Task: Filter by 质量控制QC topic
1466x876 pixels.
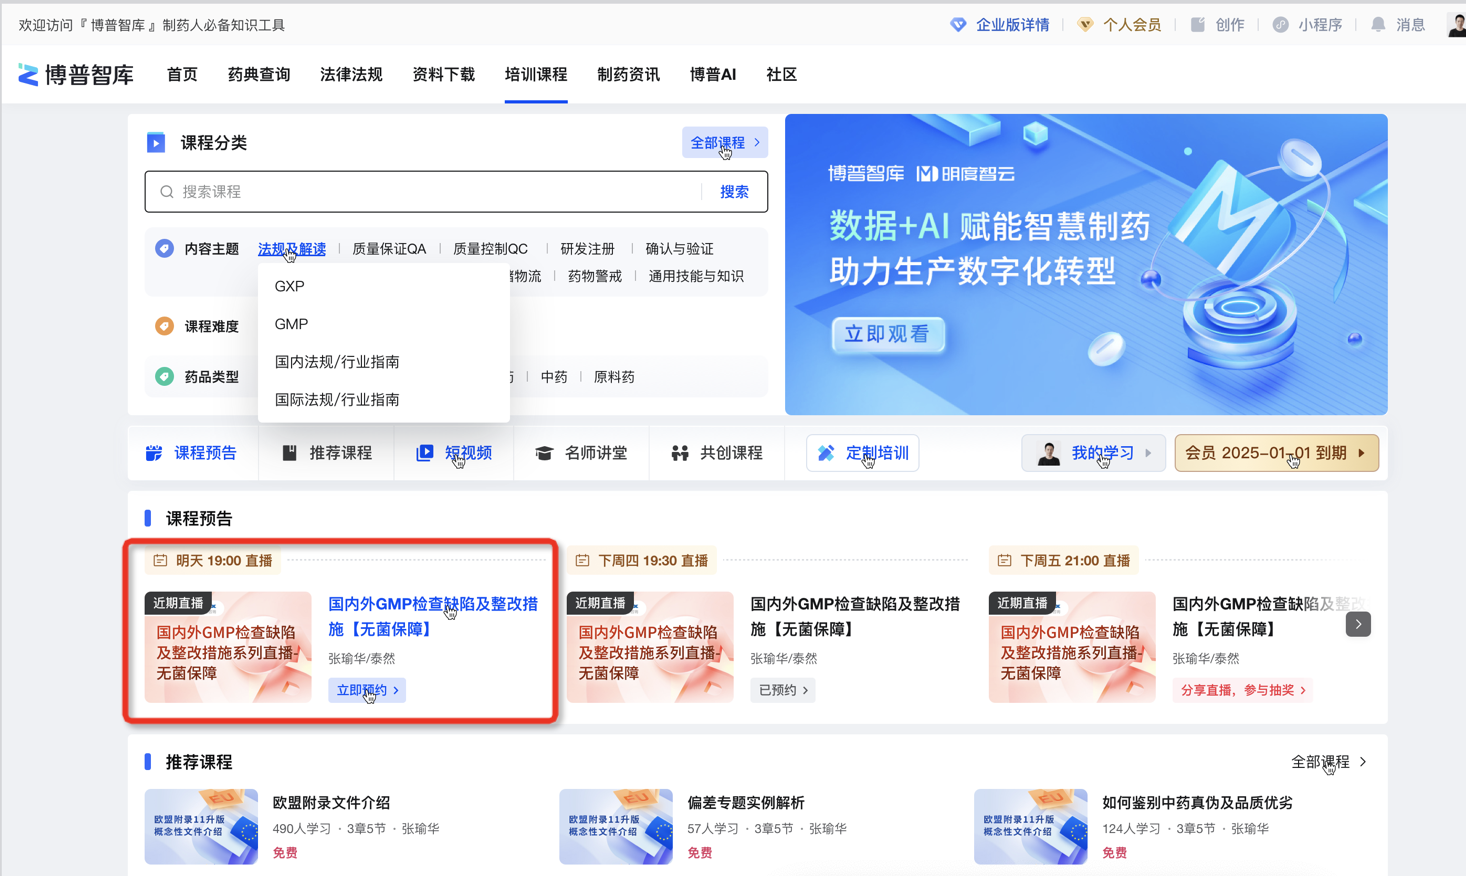Action: click(490, 249)
